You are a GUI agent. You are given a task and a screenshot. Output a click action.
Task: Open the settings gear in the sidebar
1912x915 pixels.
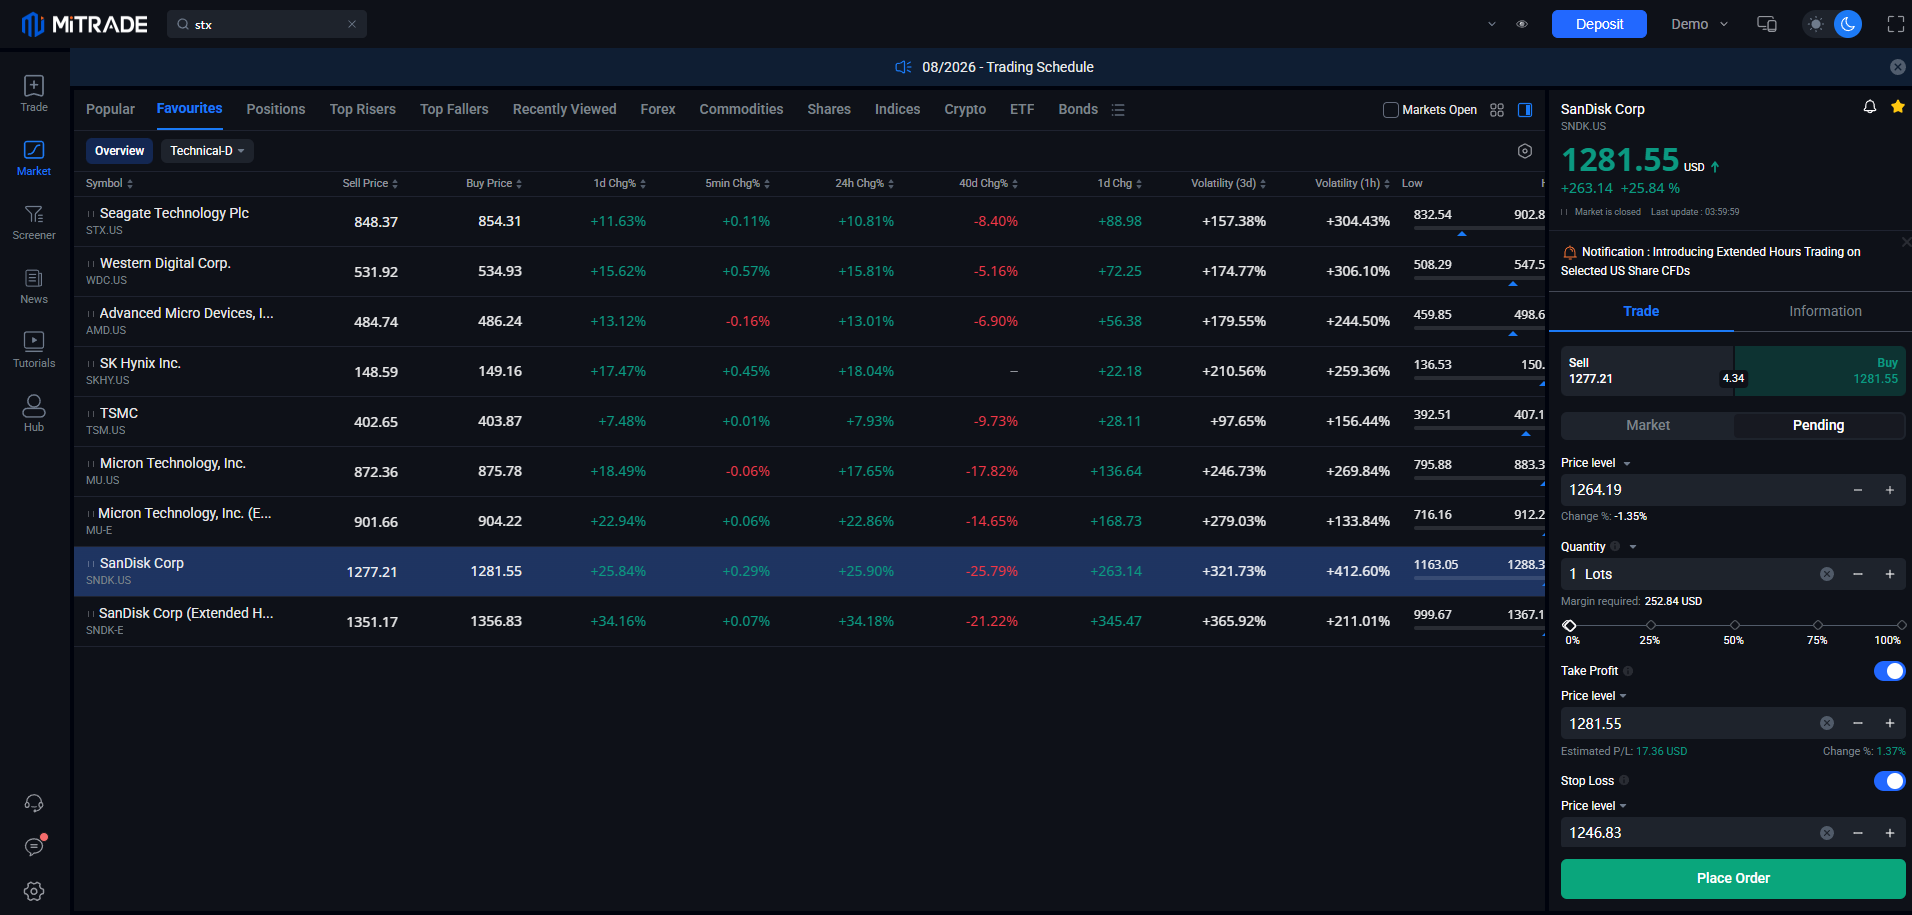[34, 891]
